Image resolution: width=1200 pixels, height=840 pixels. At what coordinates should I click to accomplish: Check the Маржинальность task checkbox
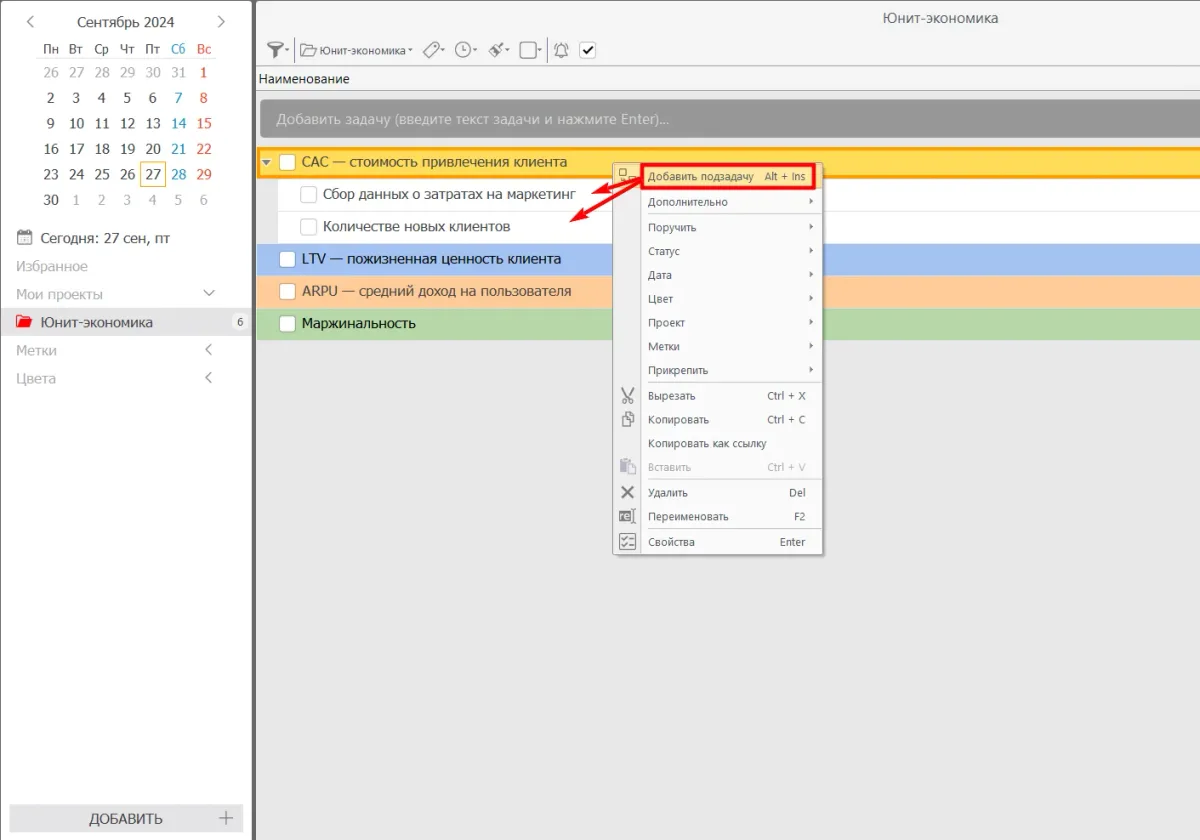[x=287, y=324]
